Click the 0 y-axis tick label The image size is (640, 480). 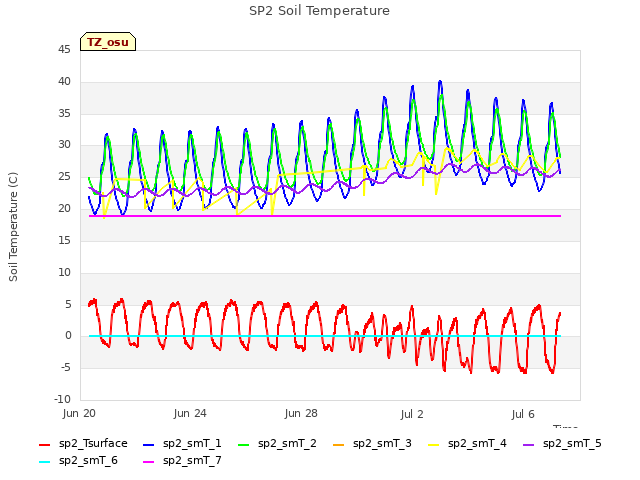68,336
